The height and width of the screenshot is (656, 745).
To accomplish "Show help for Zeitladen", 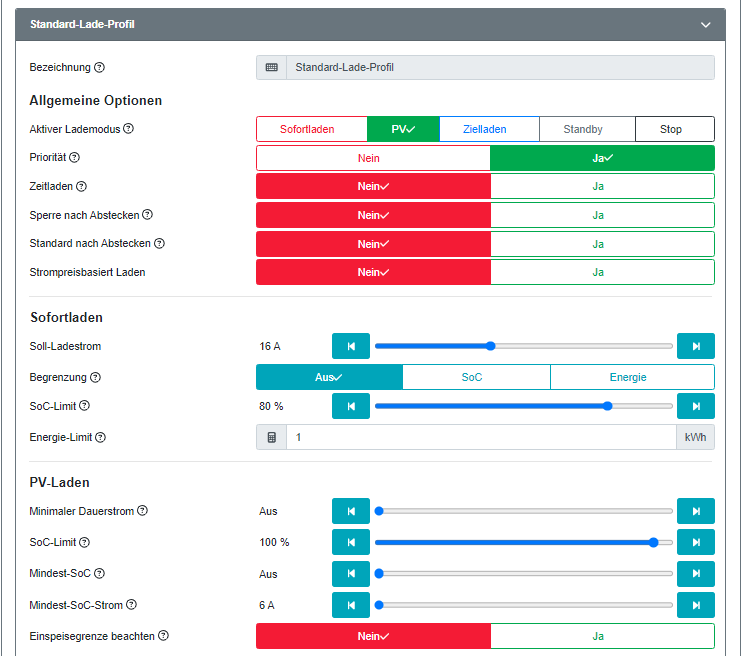I will pos(82,186).
